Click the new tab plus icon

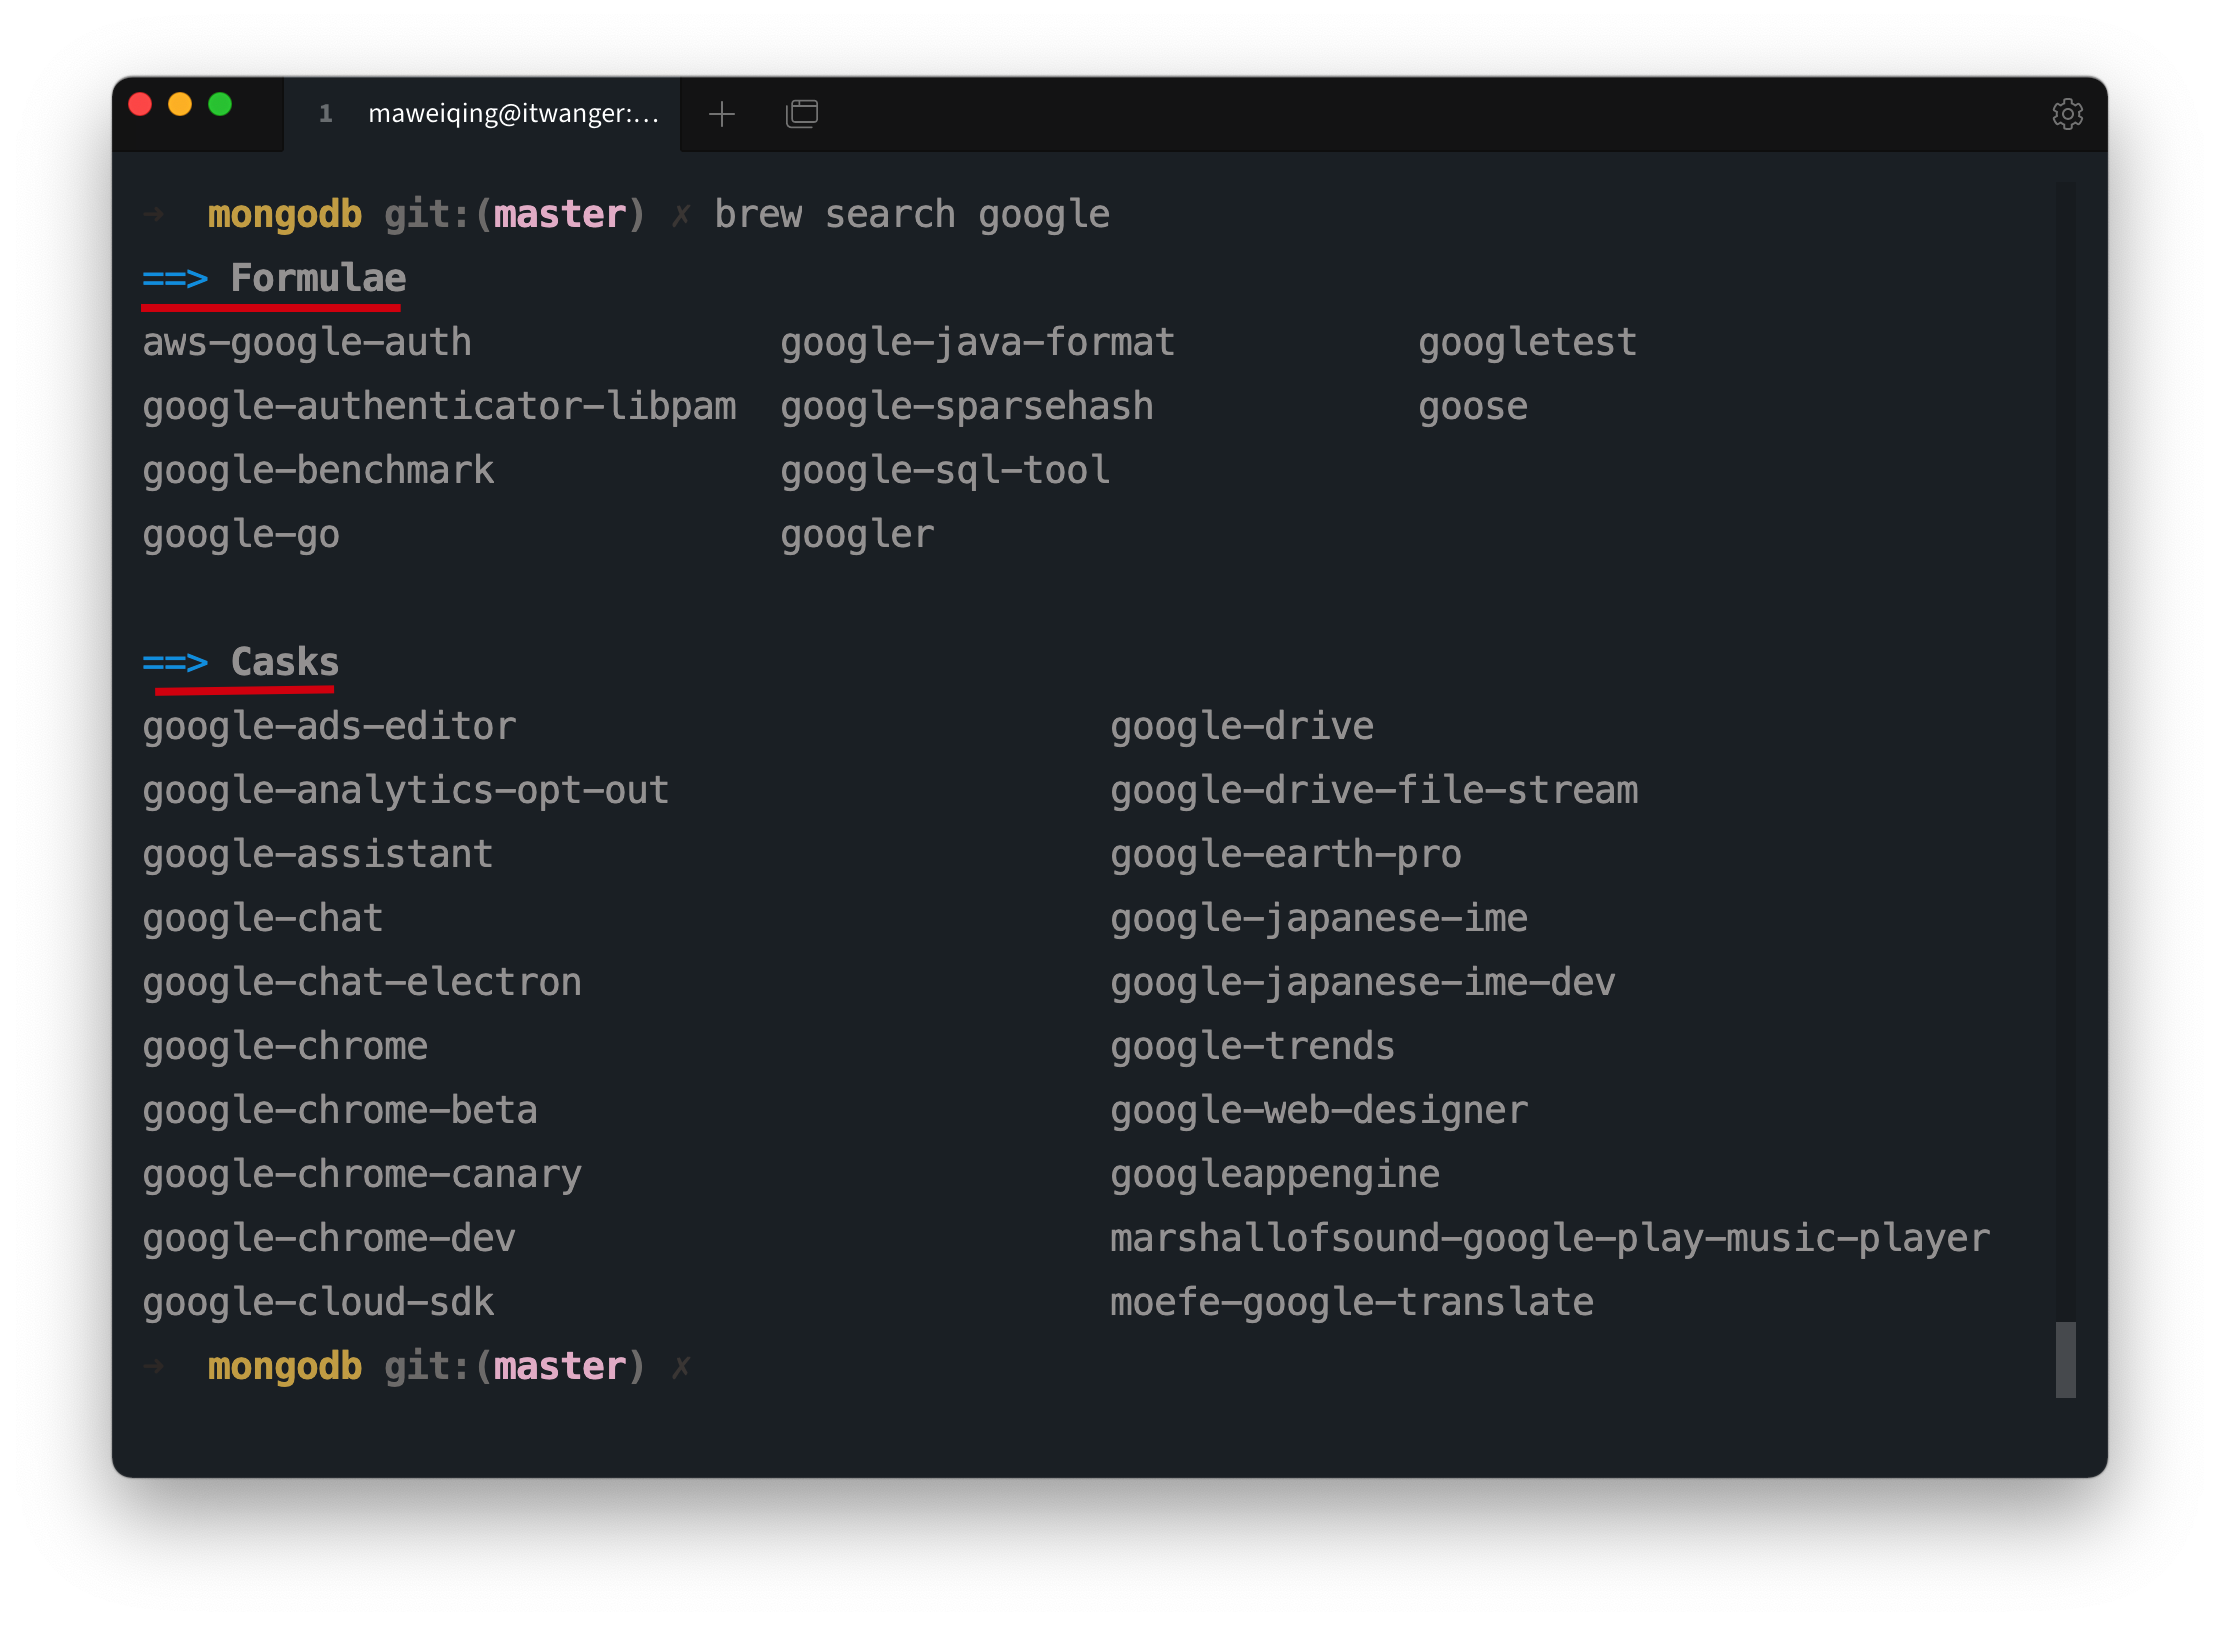(x=724, y=112)
